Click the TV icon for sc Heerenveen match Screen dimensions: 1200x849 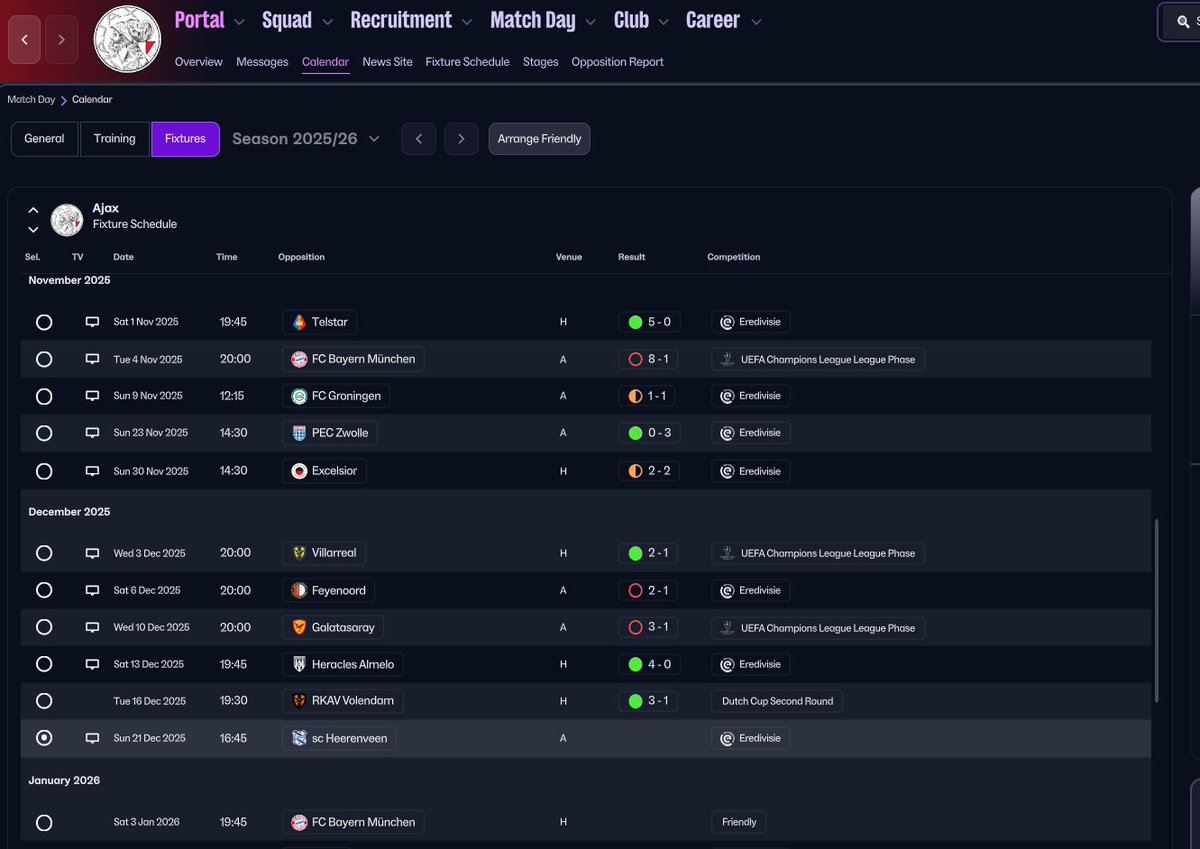[92, 738]
